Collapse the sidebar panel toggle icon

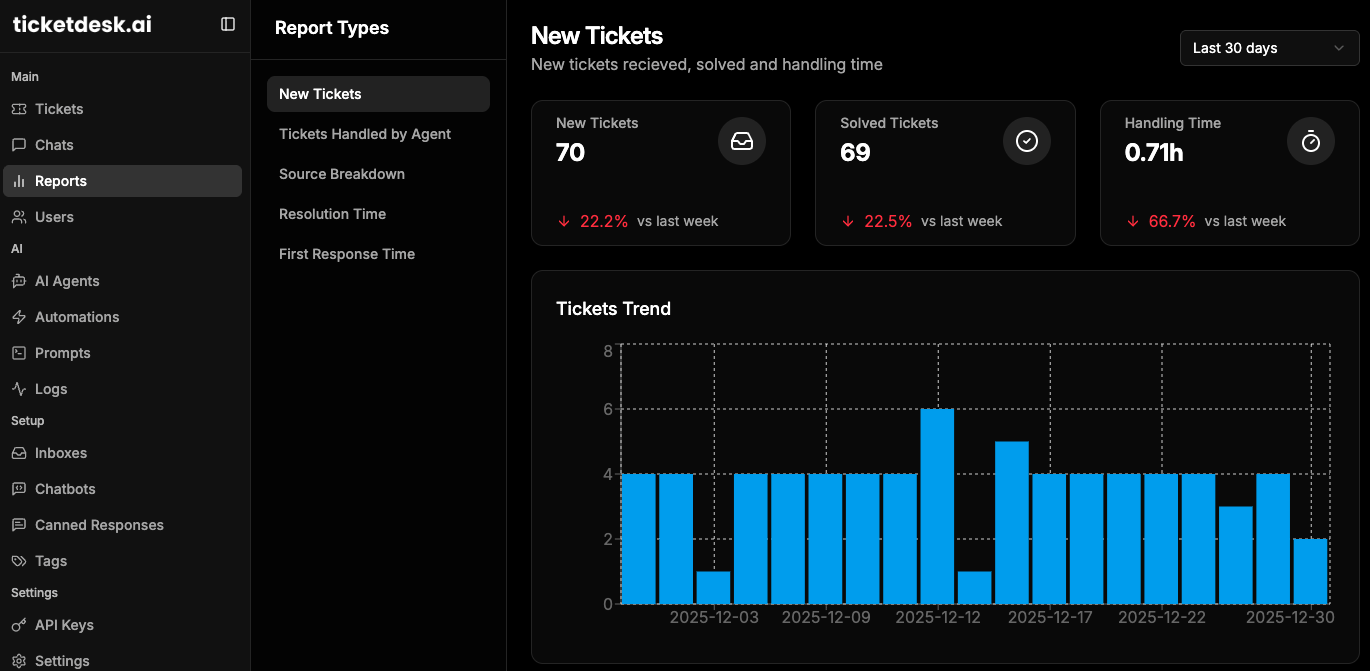point(228,24)
